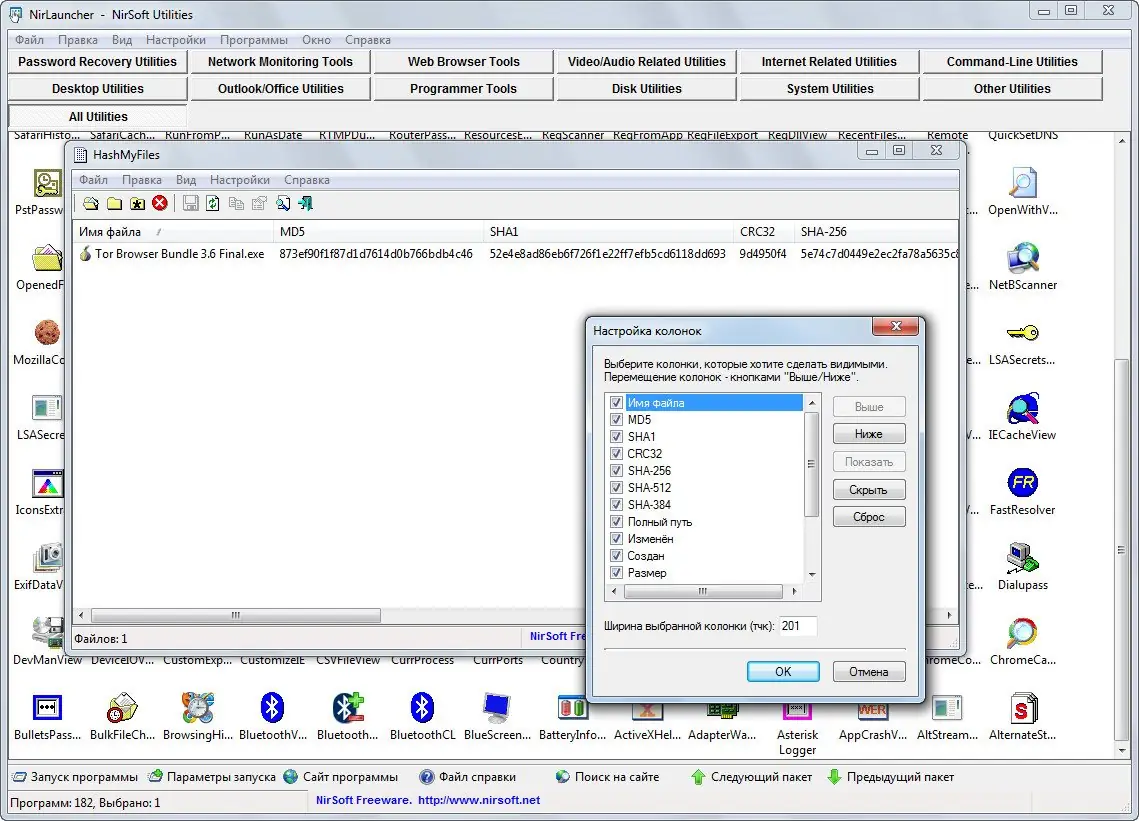Open the nirsoft.net link in status bar
Viewport: 1139px width, 821px height.
479,800
